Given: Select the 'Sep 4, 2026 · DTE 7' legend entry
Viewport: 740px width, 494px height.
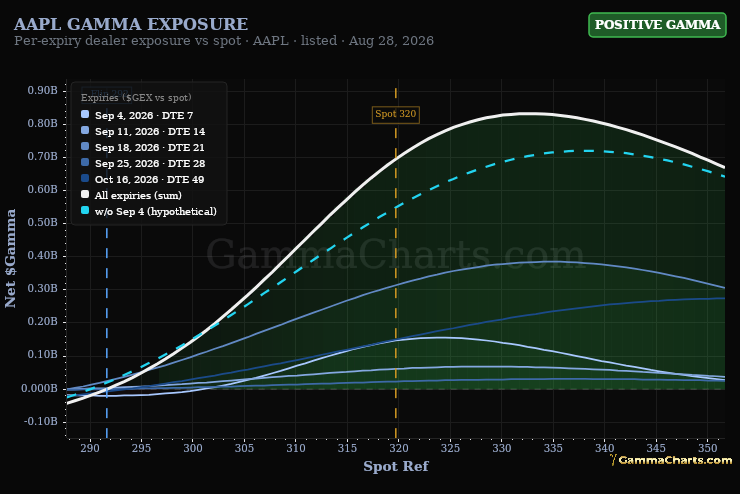Looking at the screenshot, I should tap(137, 115).
